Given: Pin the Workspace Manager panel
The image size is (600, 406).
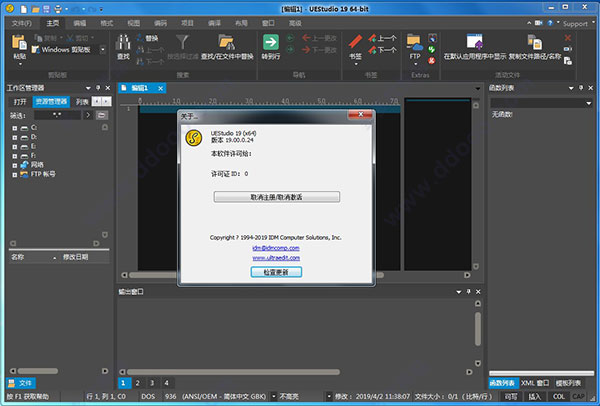Looking at the screenshot, I should (98, 88).
